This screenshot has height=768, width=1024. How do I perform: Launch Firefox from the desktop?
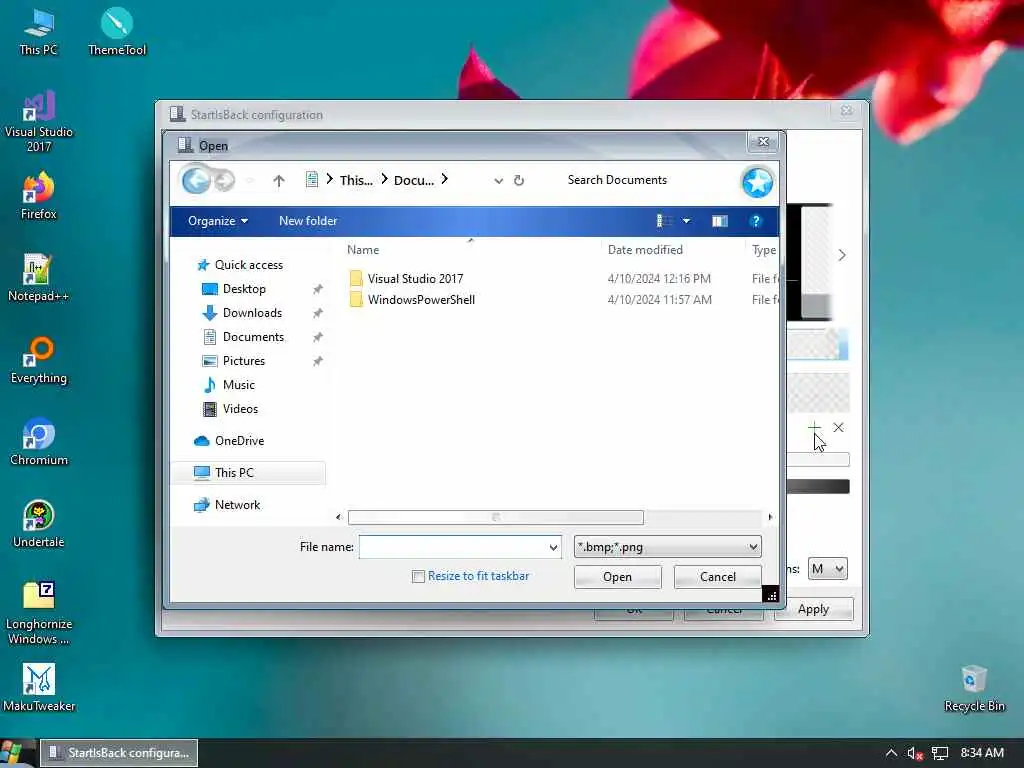[39, 196]
